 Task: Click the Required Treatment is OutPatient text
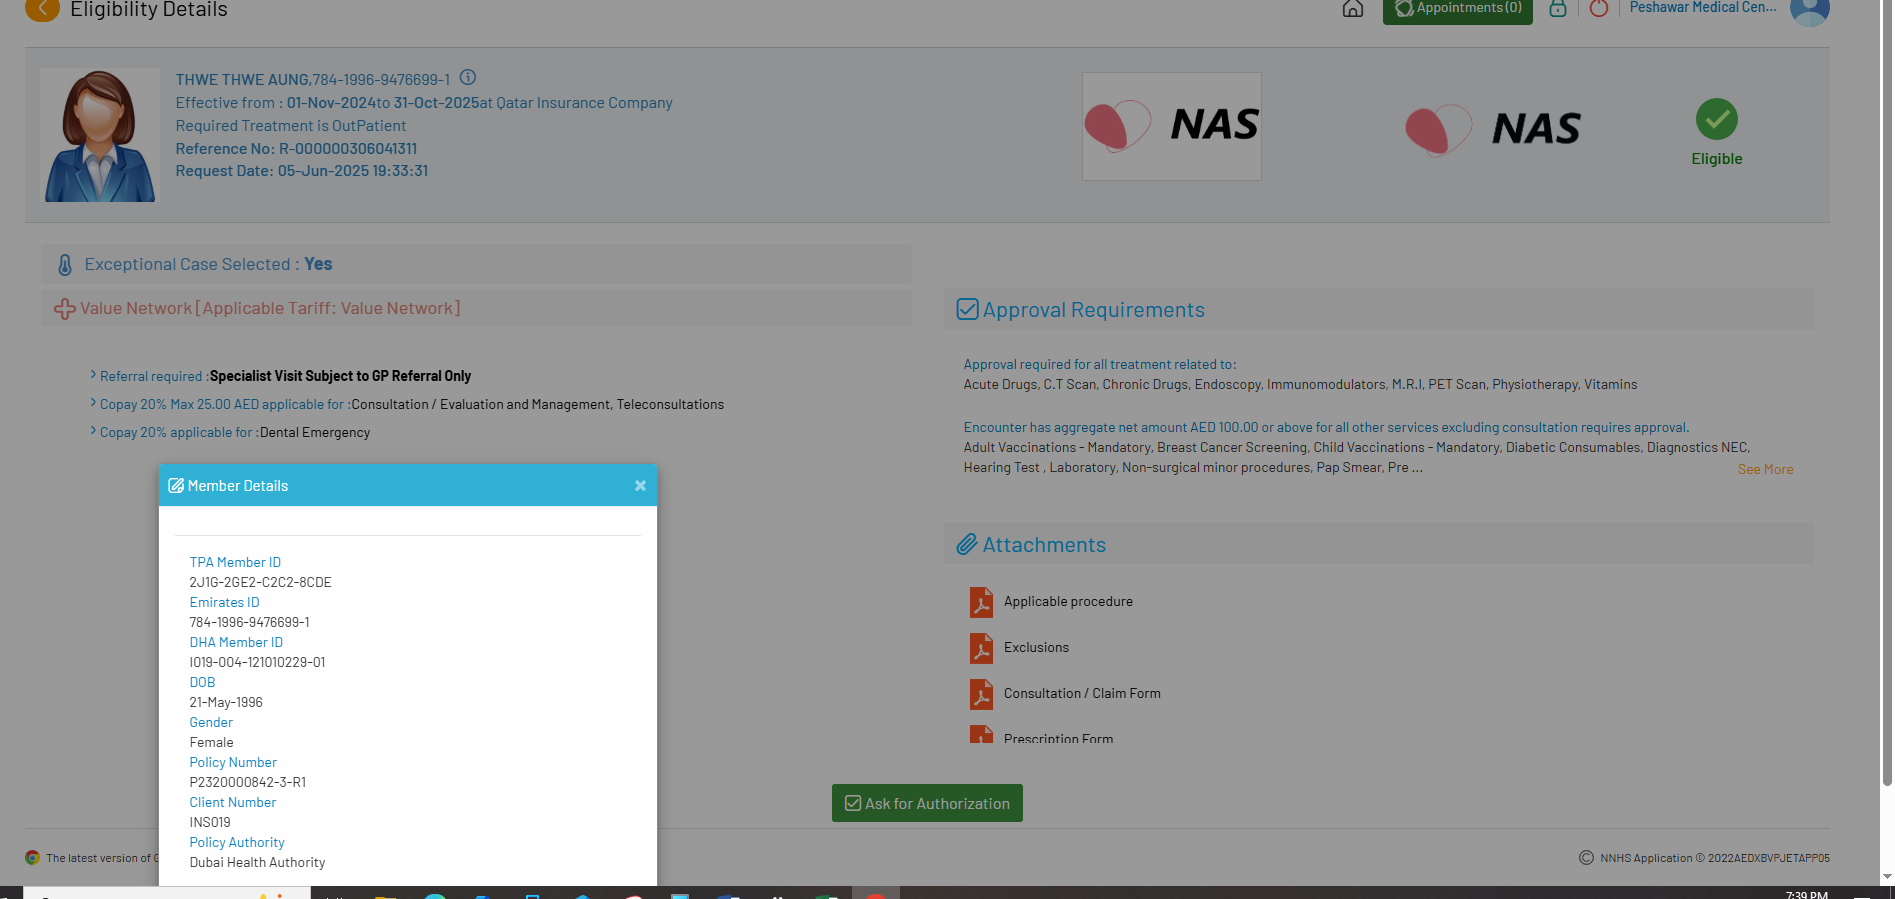pyautogui.click(x=291, y=126)
